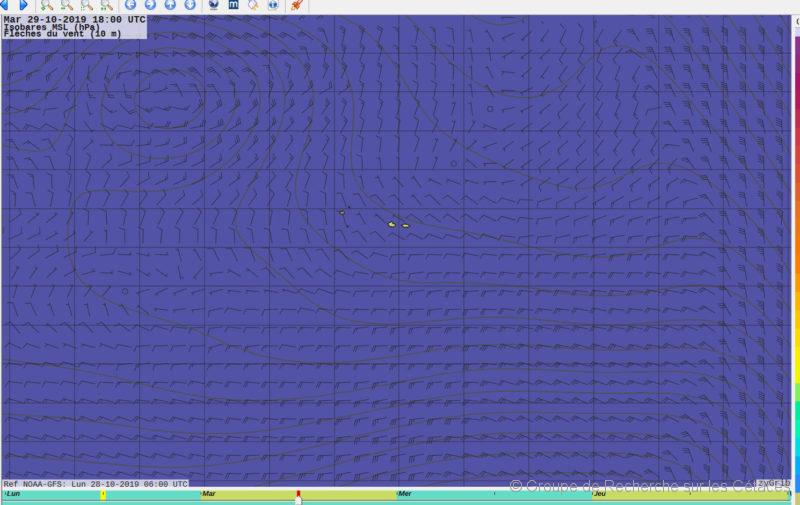The height and width of the screenshot is (505, 800).
Task: Jump to 'Jeu' on the timeline
Action: click(600, 494)
